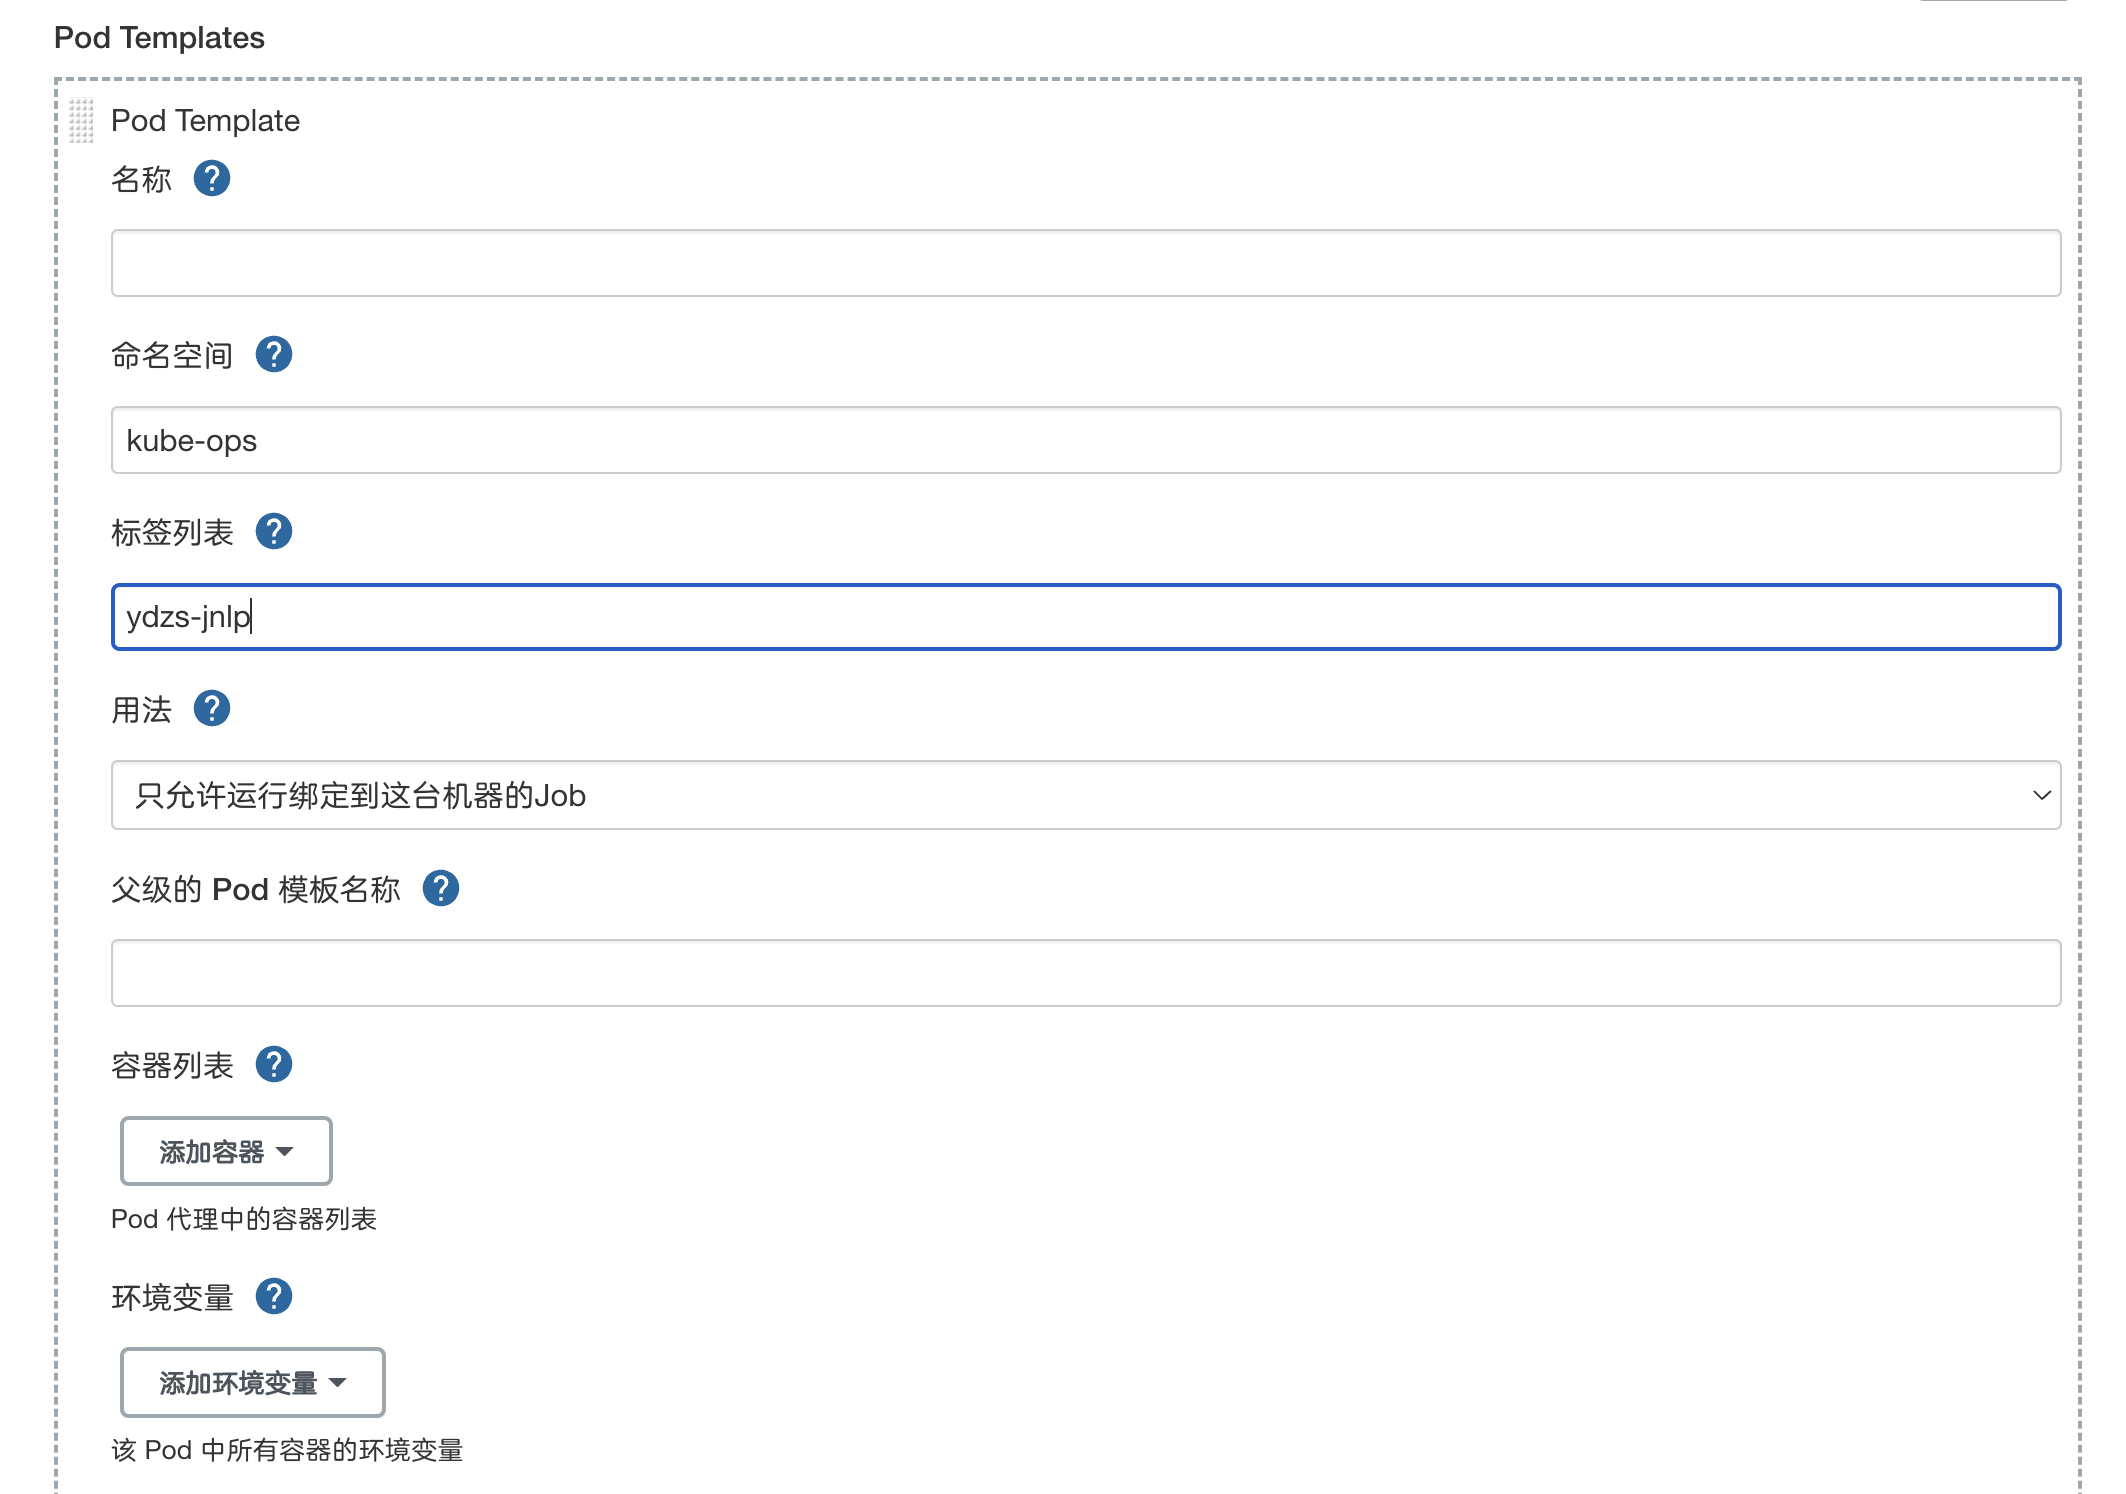Viewport: 2126px width, 1494px height.
Task: Focus the 命名空间 field containing kube-ops
Action: 1085,440
